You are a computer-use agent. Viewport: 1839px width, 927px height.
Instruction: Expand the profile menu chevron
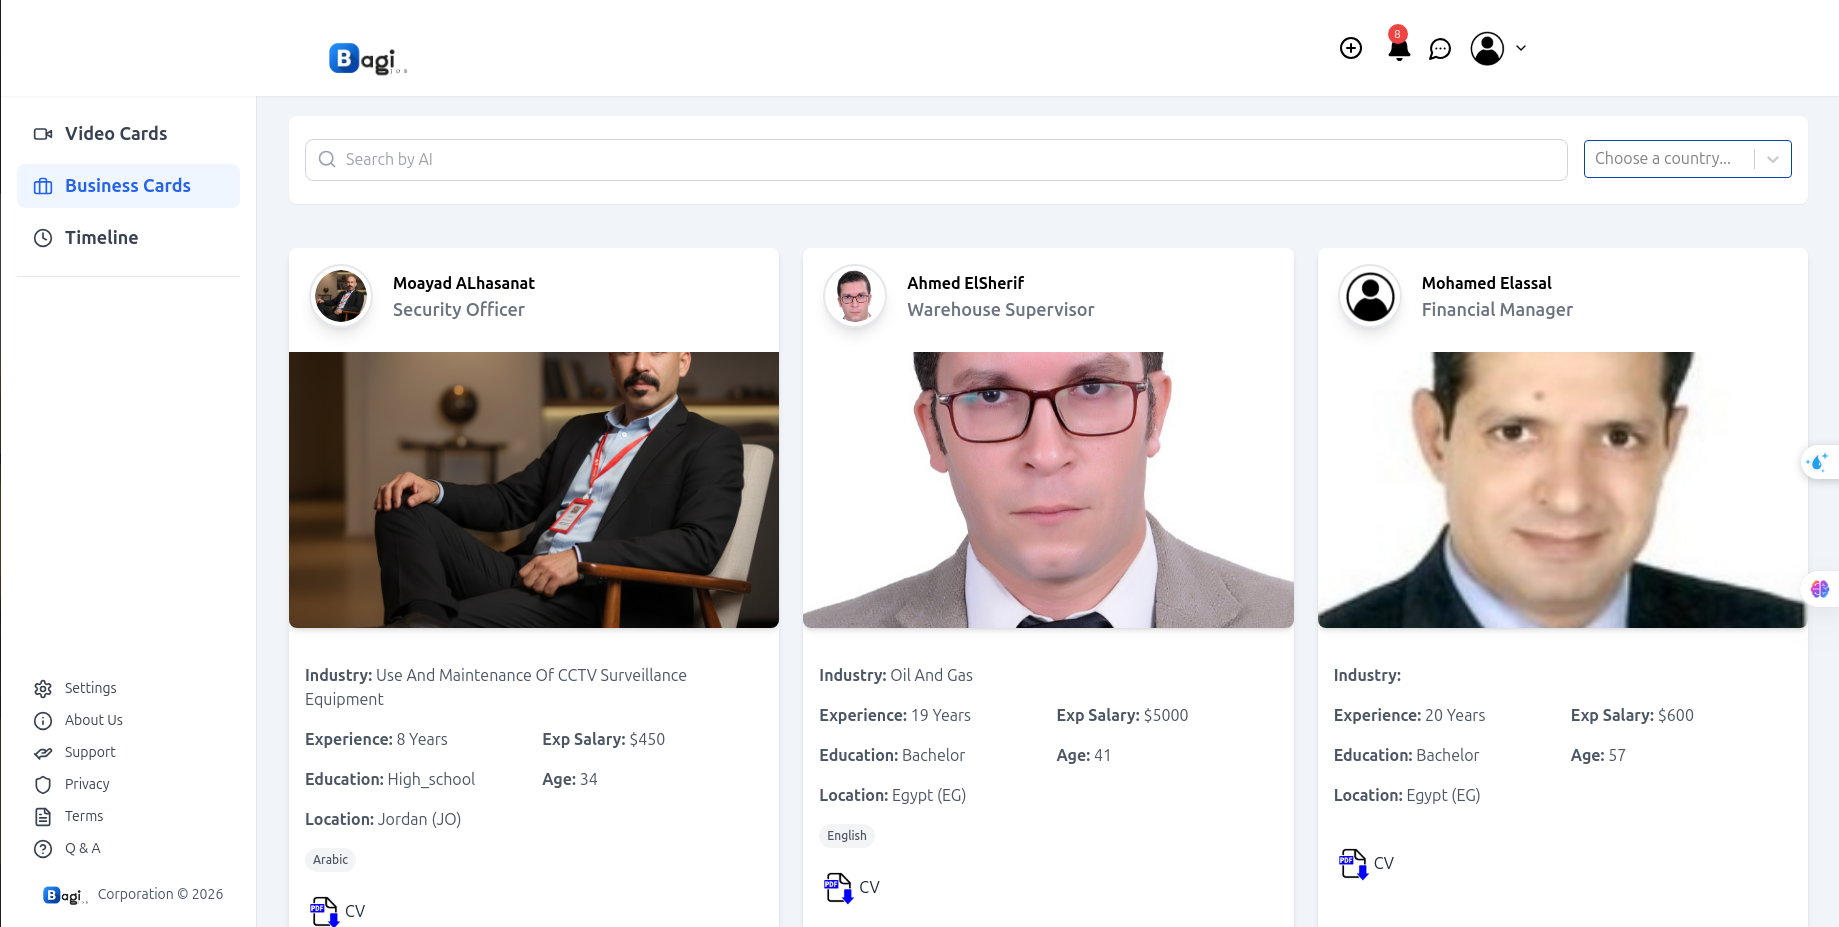click(x=1521, y=48)
